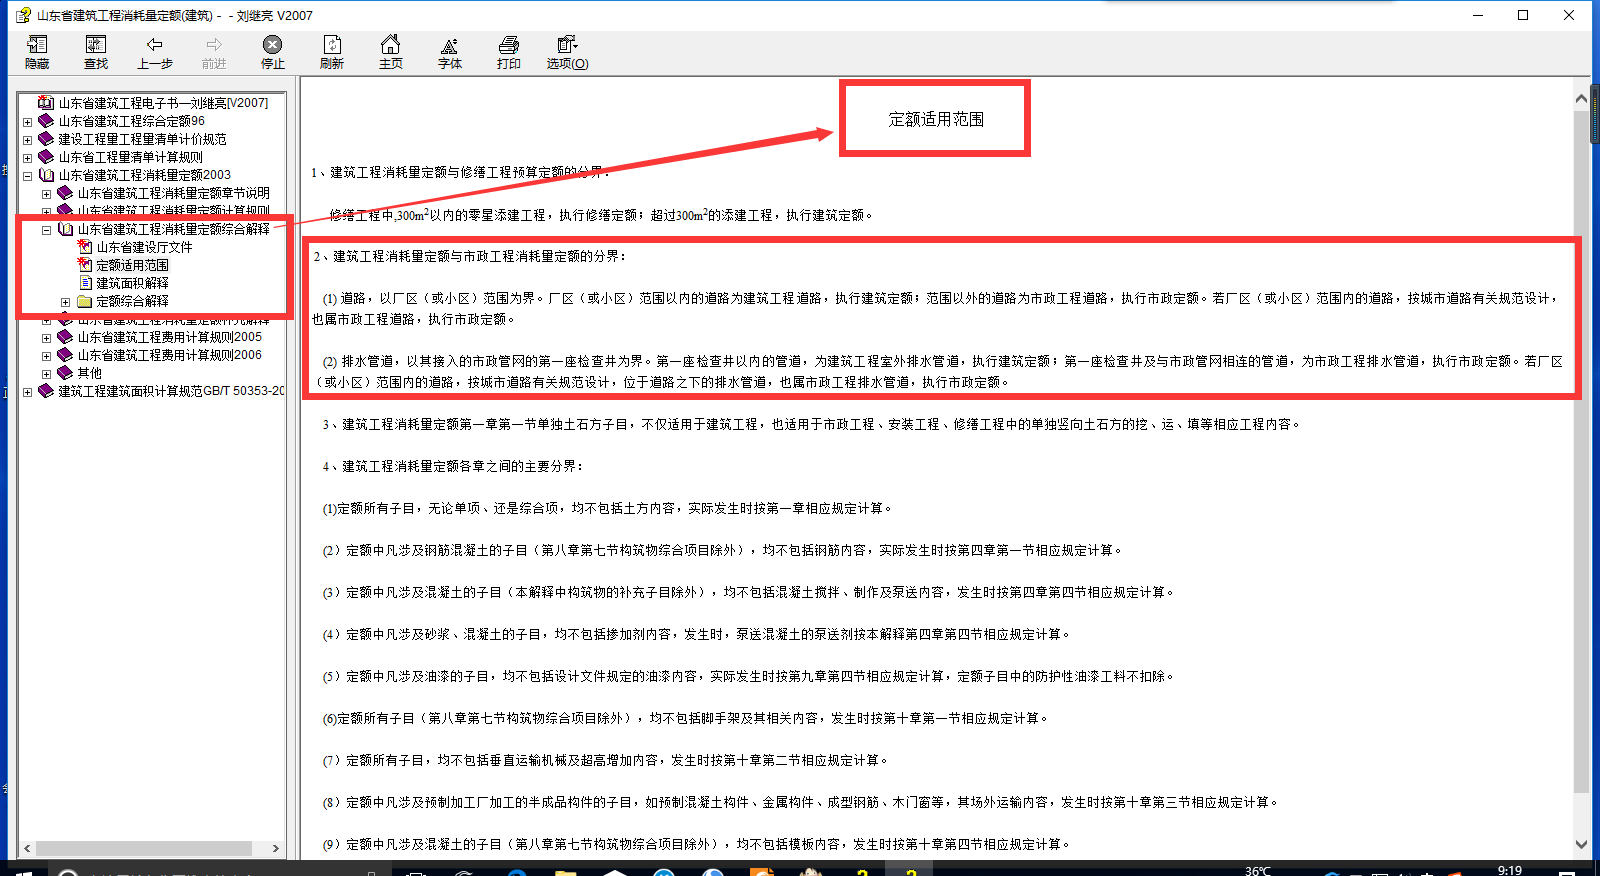Click the 隐藏 (hide panel) toolbar icon

point(38,45)
